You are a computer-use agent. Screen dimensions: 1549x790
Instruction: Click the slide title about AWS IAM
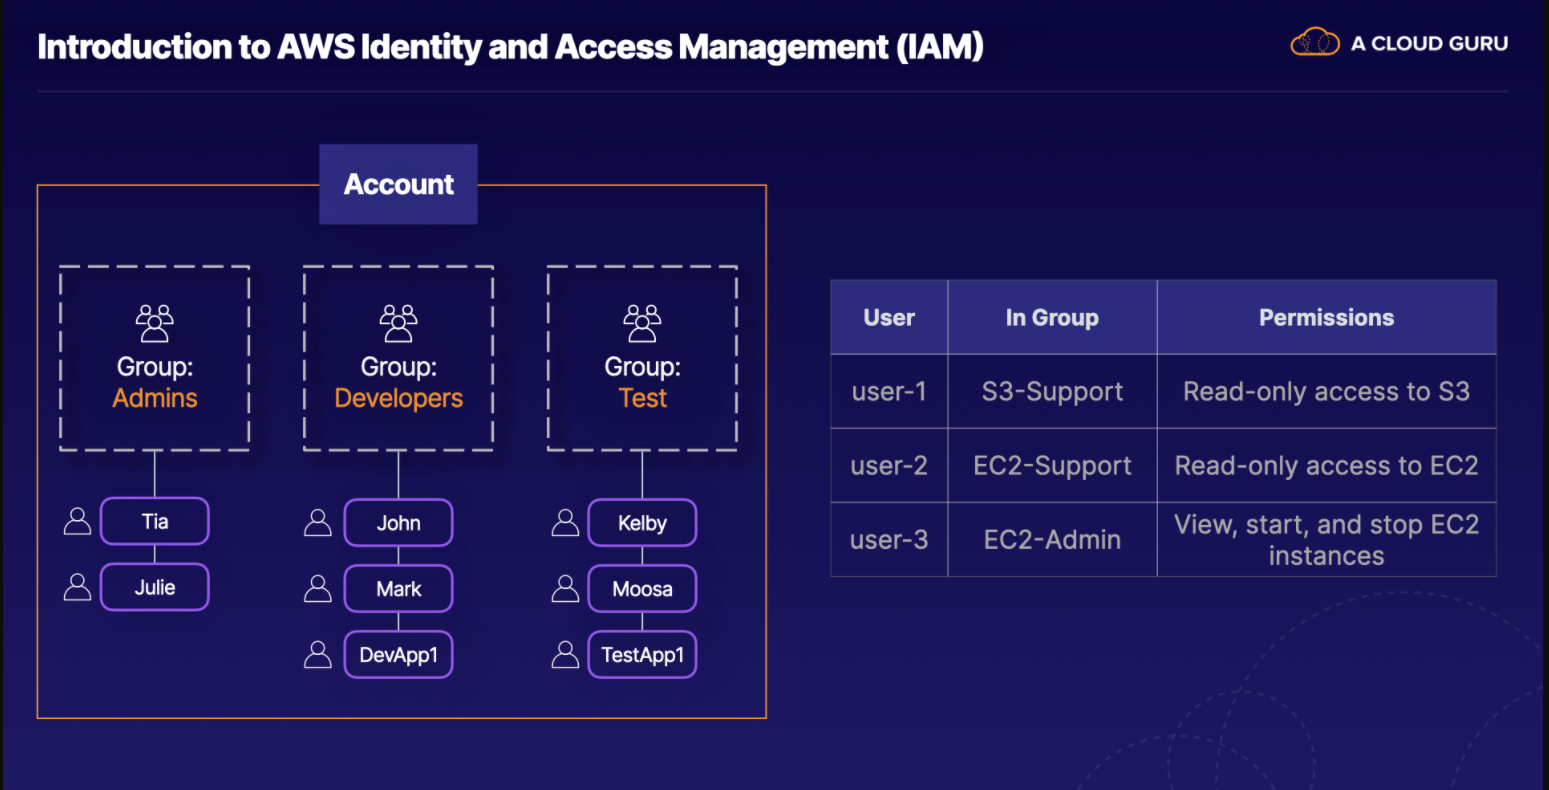[x=510, y=46]
